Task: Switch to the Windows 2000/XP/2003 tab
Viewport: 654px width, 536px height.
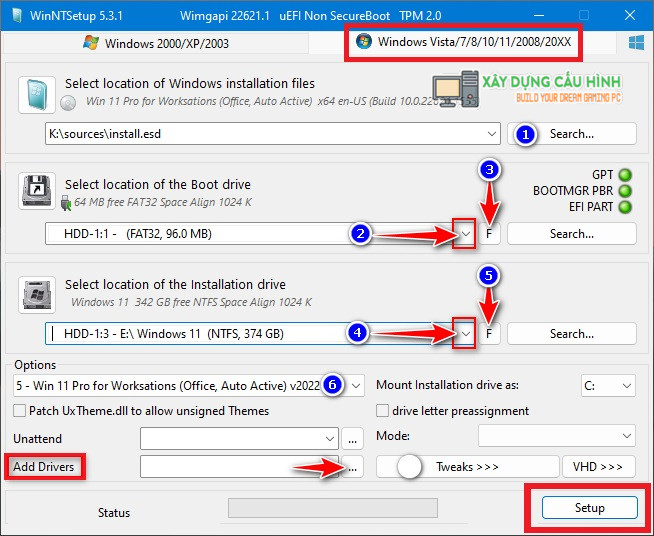Action: tap(156, 43)
